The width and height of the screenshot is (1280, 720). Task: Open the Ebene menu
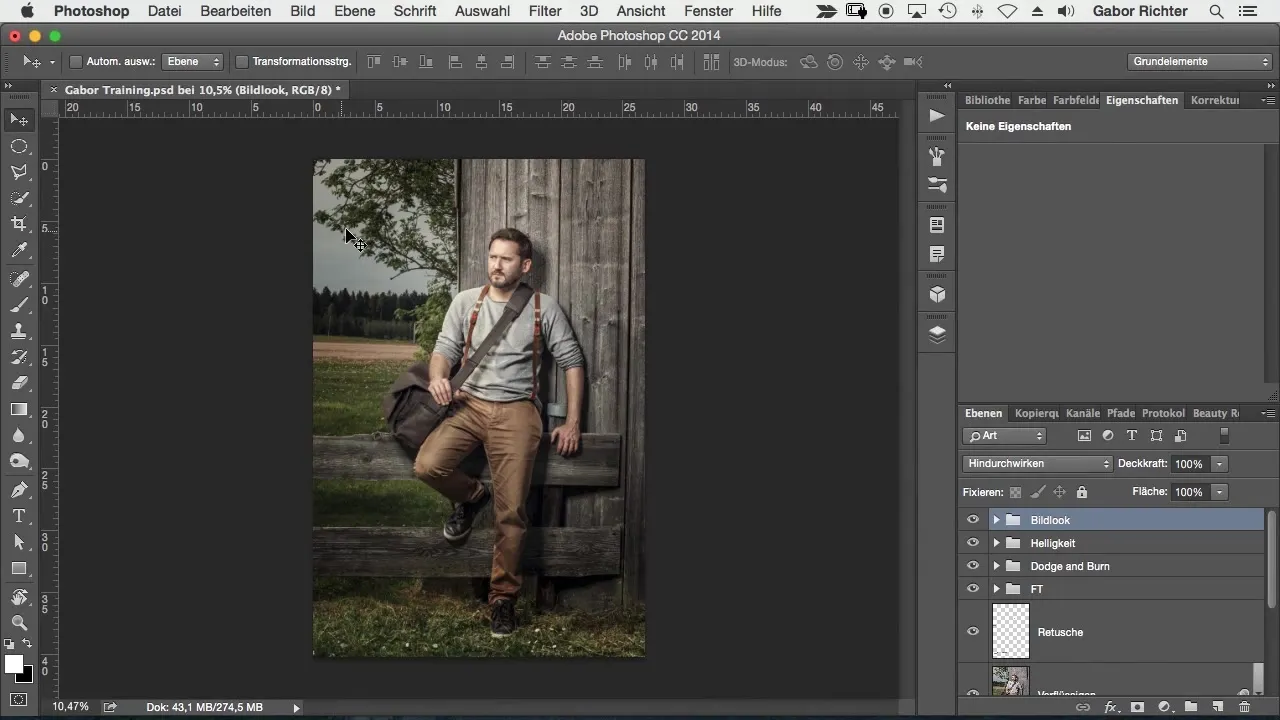click(x=355, y=11)
